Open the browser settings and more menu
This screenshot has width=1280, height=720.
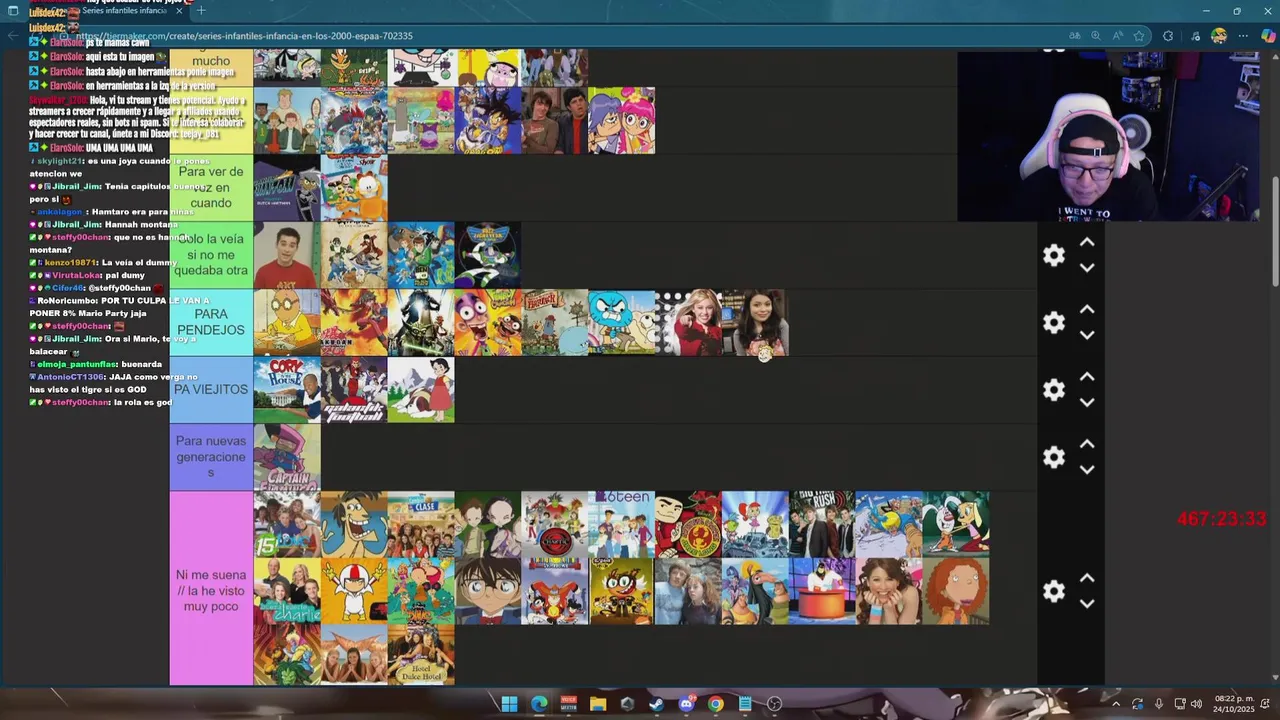1243,36
